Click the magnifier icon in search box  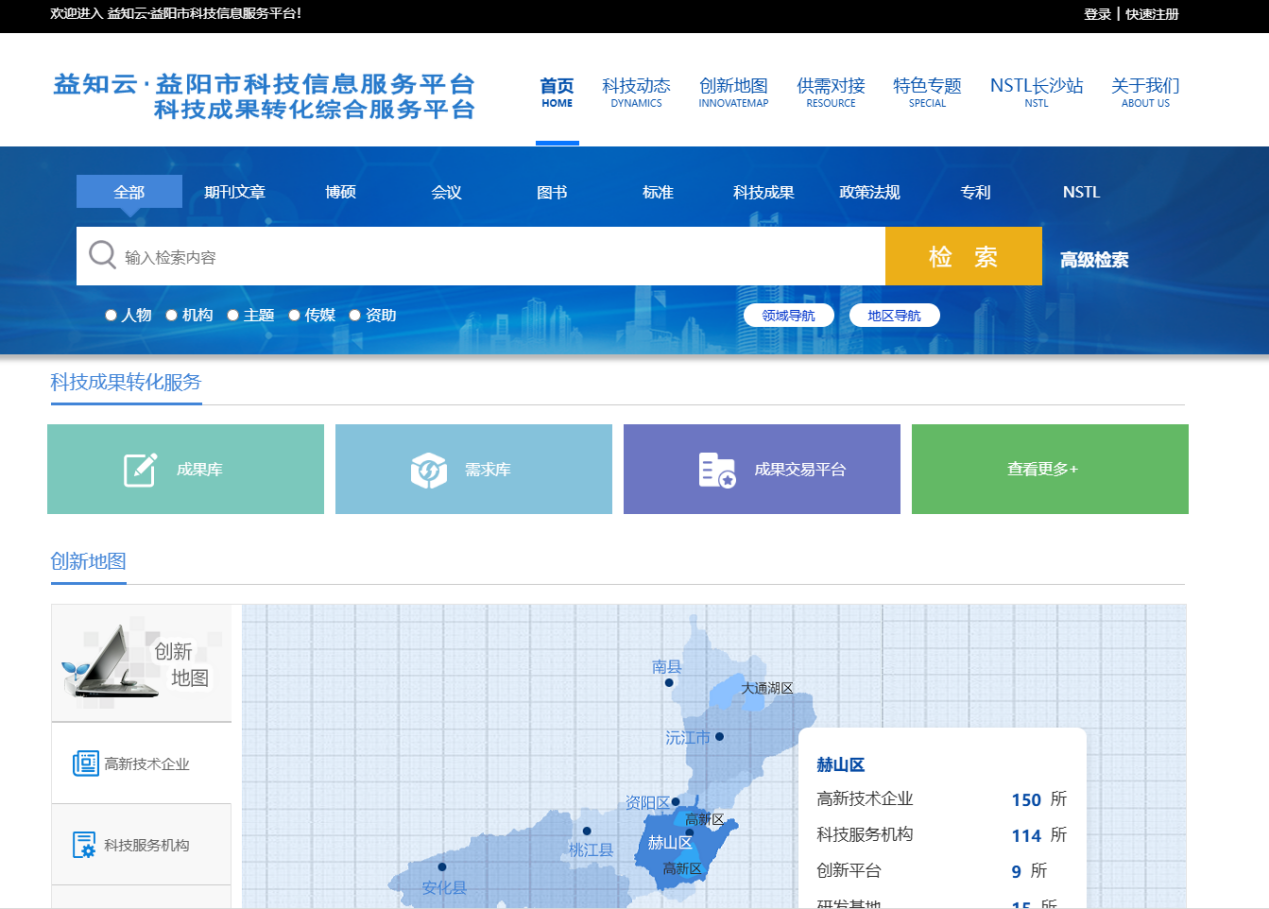point(102,256)
